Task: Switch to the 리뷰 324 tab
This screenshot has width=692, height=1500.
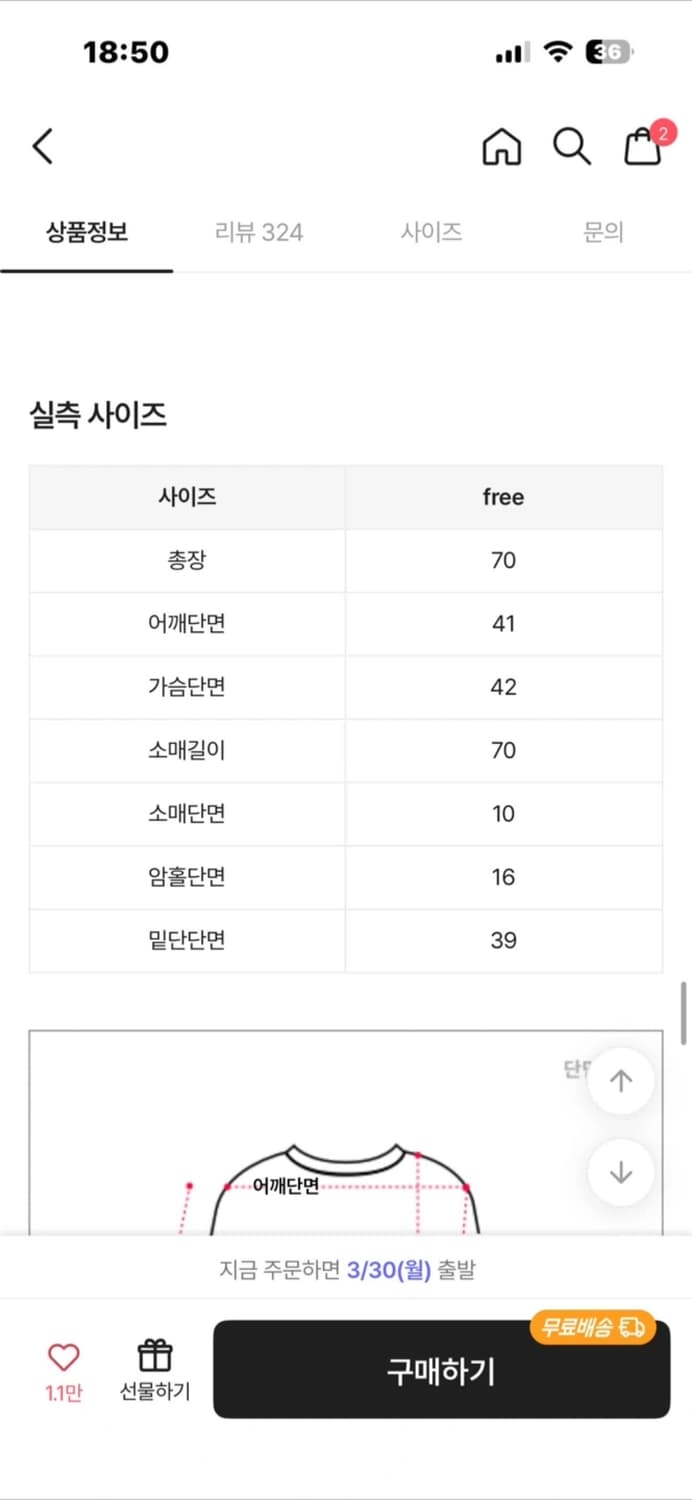Action: tap(258, 232)
